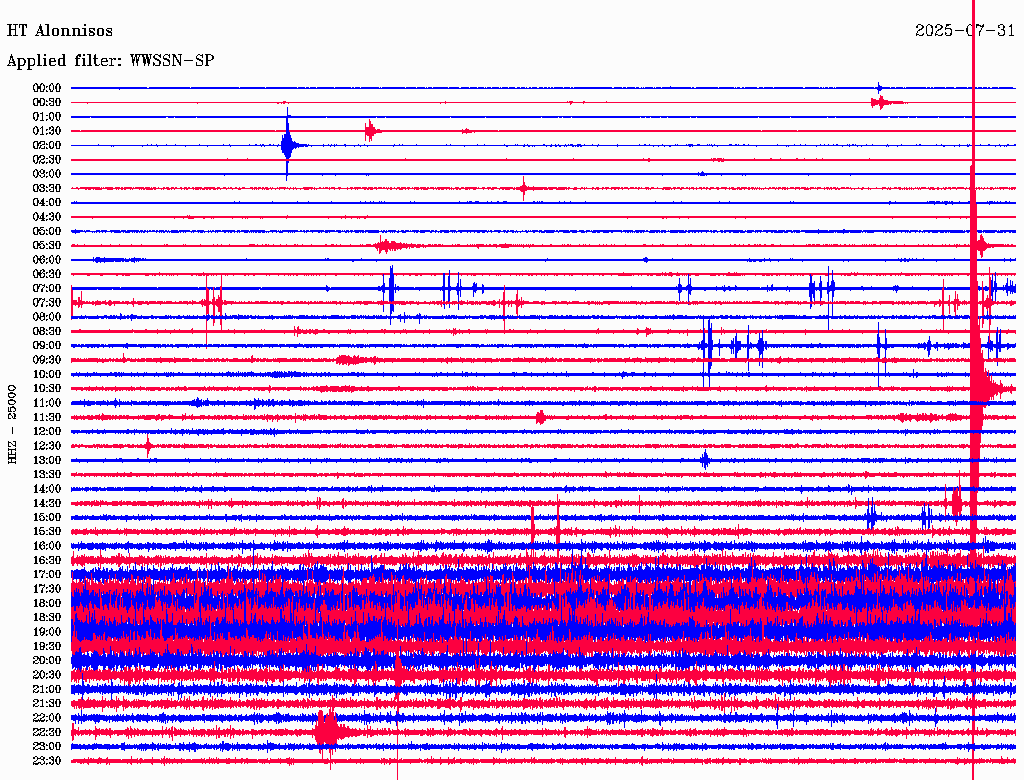Click the red event burst on the 11:30 trace

pyautogui.click(x=541, y=417)
